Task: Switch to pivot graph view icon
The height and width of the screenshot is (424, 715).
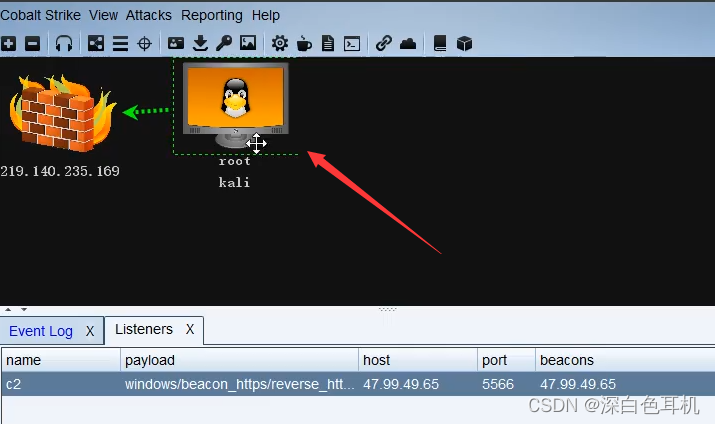Action: [x=96, y=44]
